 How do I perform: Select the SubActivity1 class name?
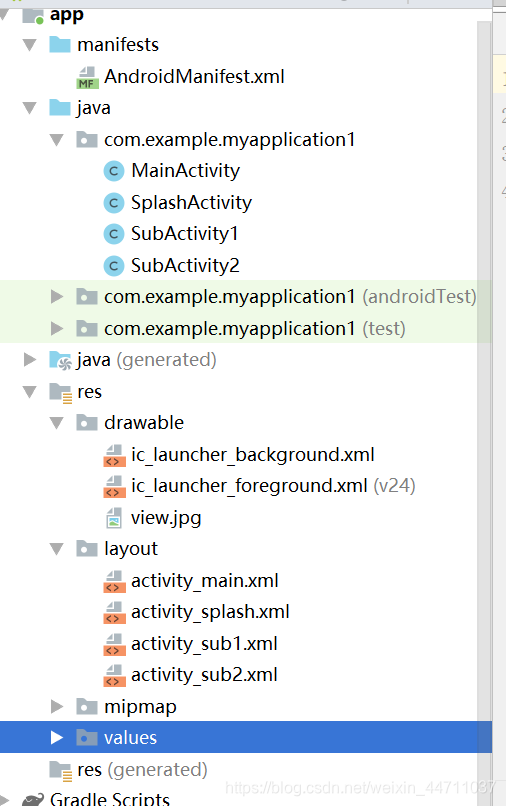click(185, 234)
